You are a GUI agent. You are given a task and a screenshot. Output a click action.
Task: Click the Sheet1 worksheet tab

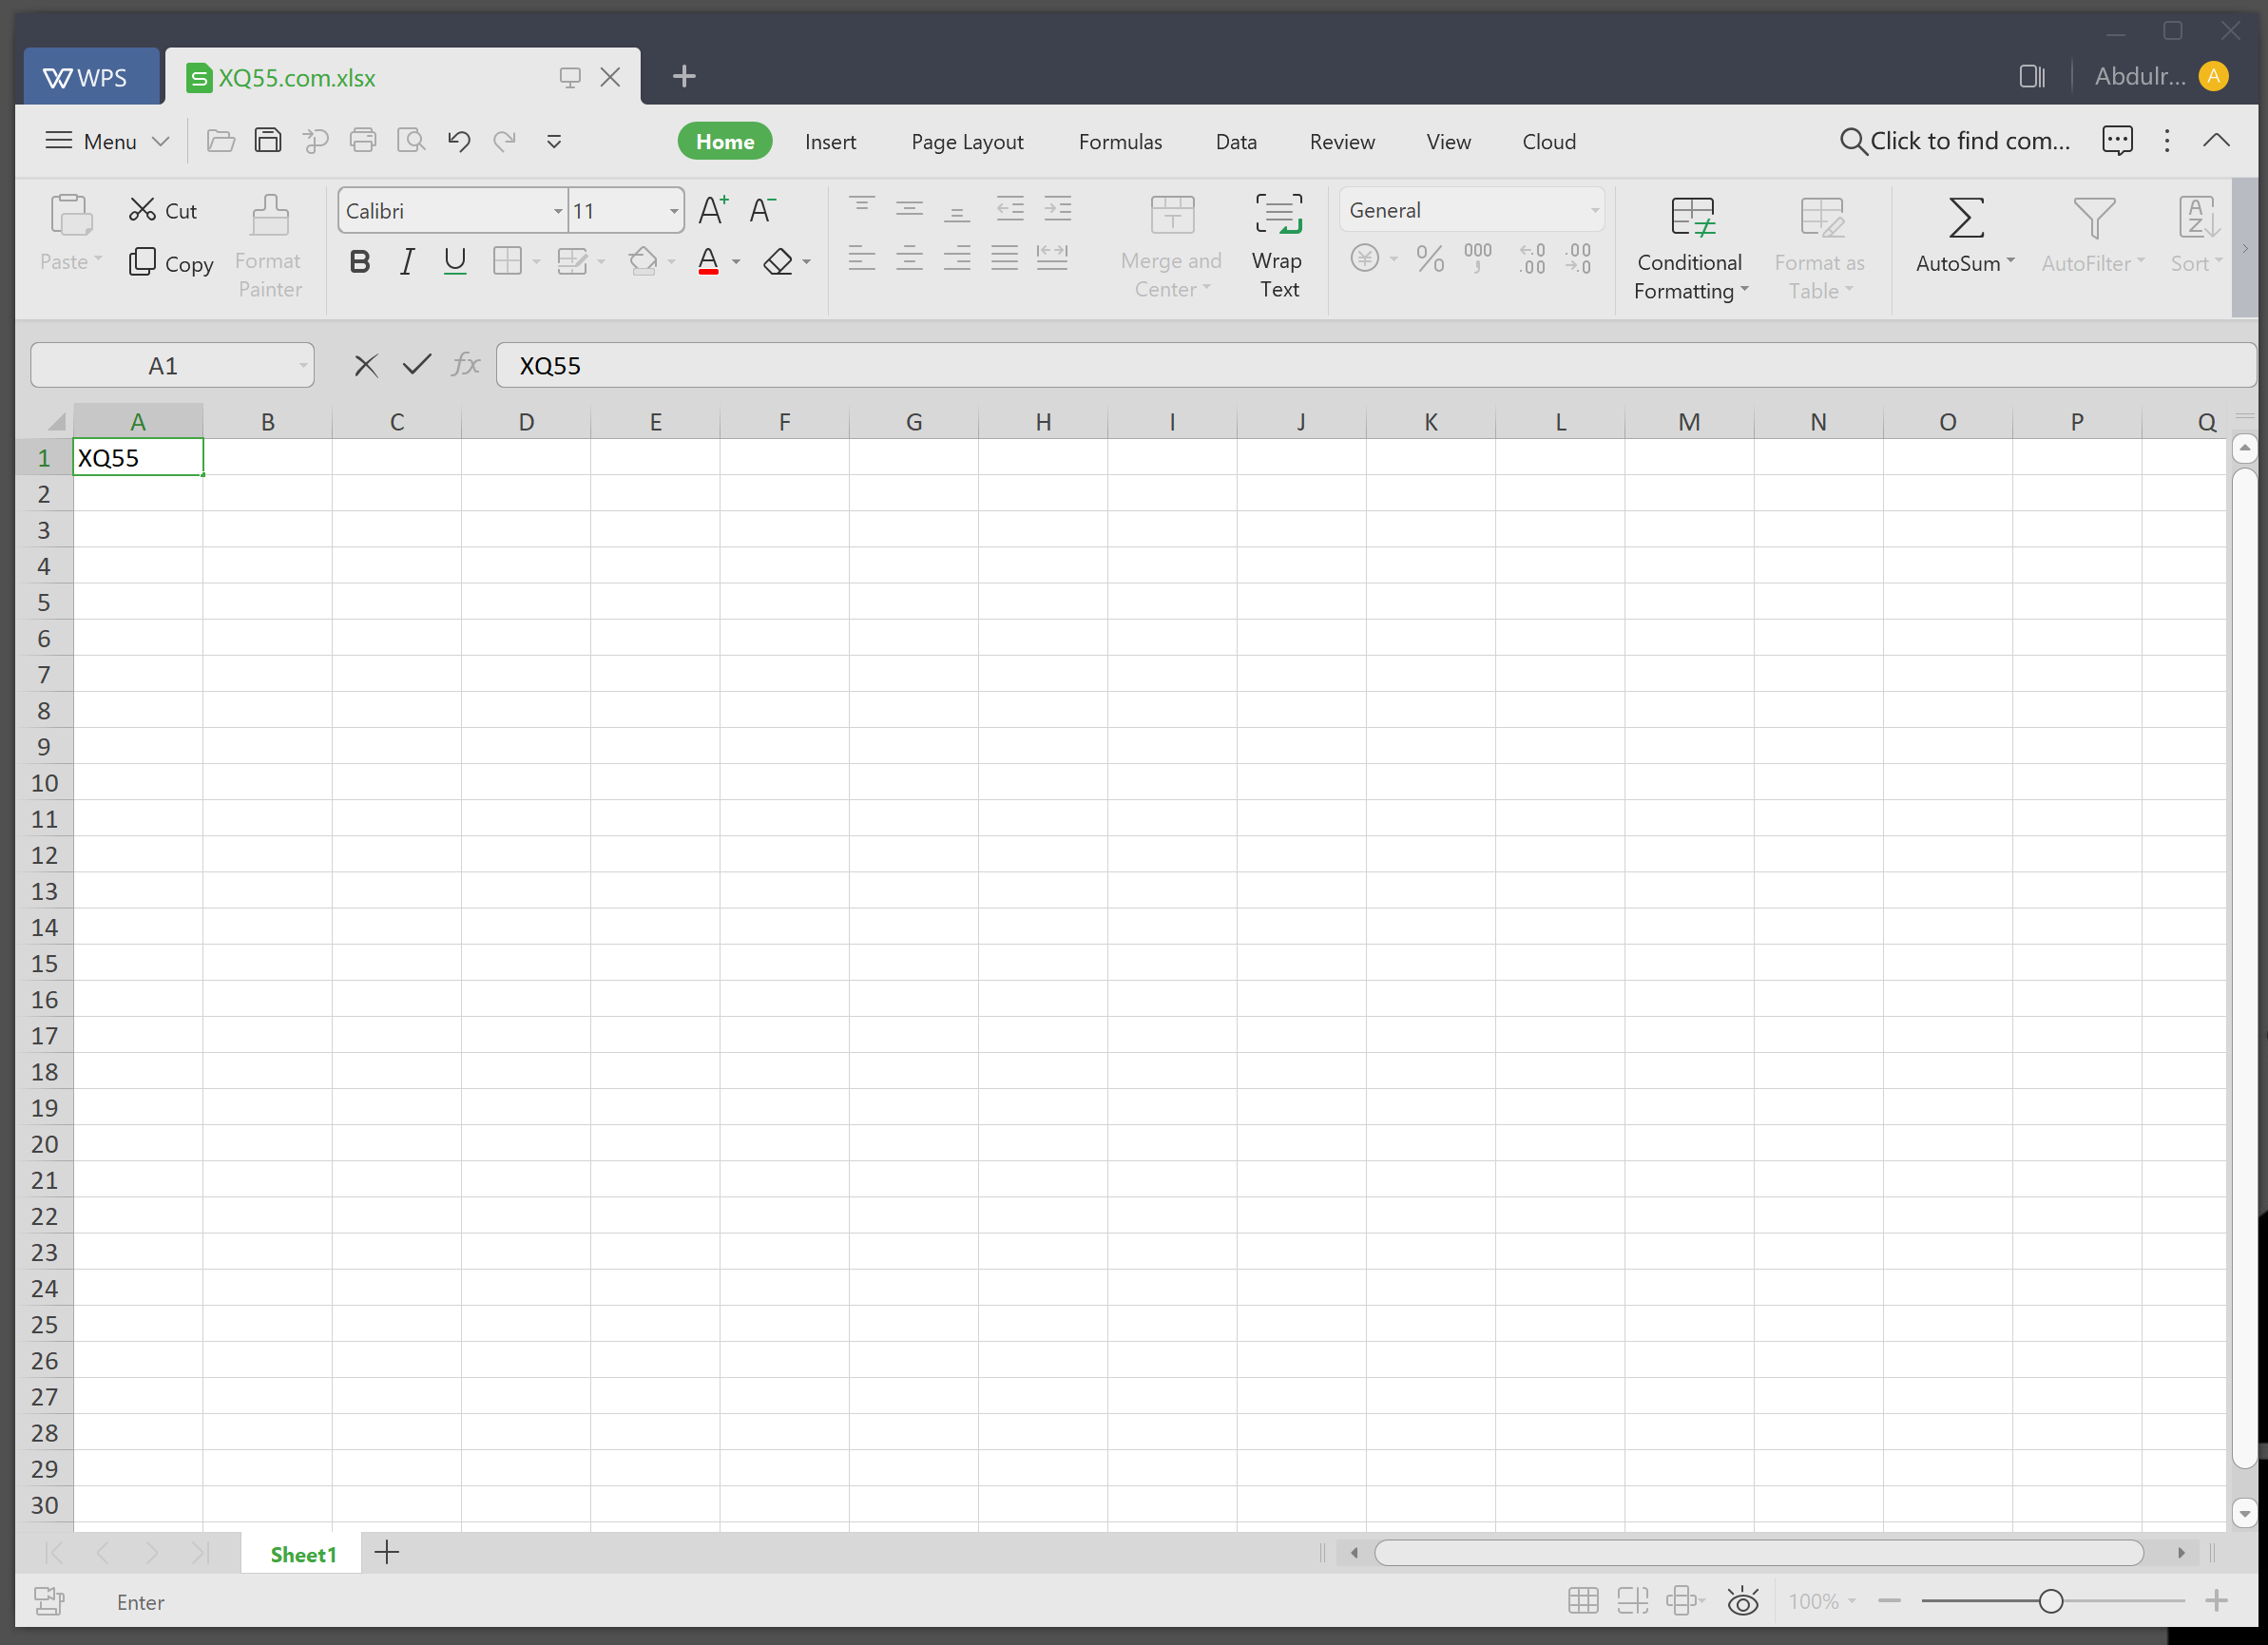click(x=302, y=1554)
